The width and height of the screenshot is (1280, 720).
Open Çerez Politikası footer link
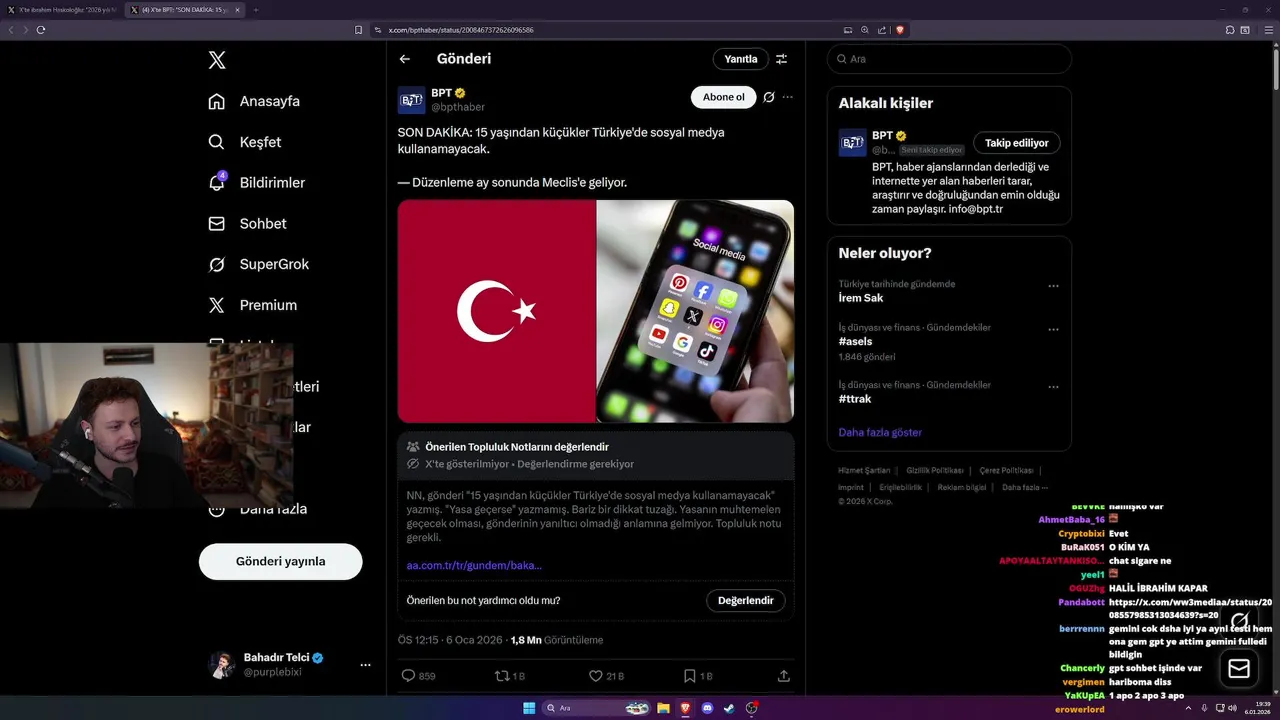[x=1006, y=470]
